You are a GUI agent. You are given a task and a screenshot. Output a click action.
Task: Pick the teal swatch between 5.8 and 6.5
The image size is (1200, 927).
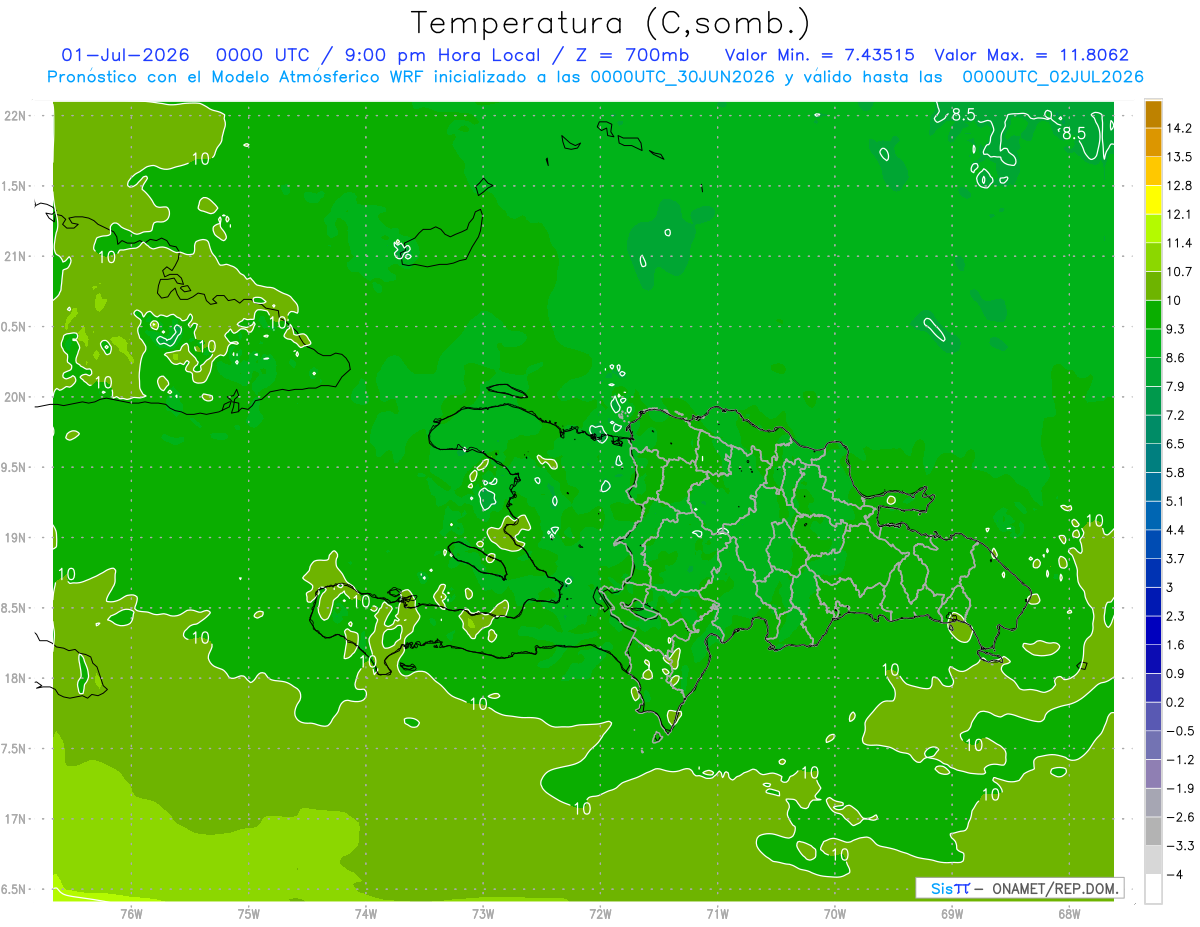1153,458
